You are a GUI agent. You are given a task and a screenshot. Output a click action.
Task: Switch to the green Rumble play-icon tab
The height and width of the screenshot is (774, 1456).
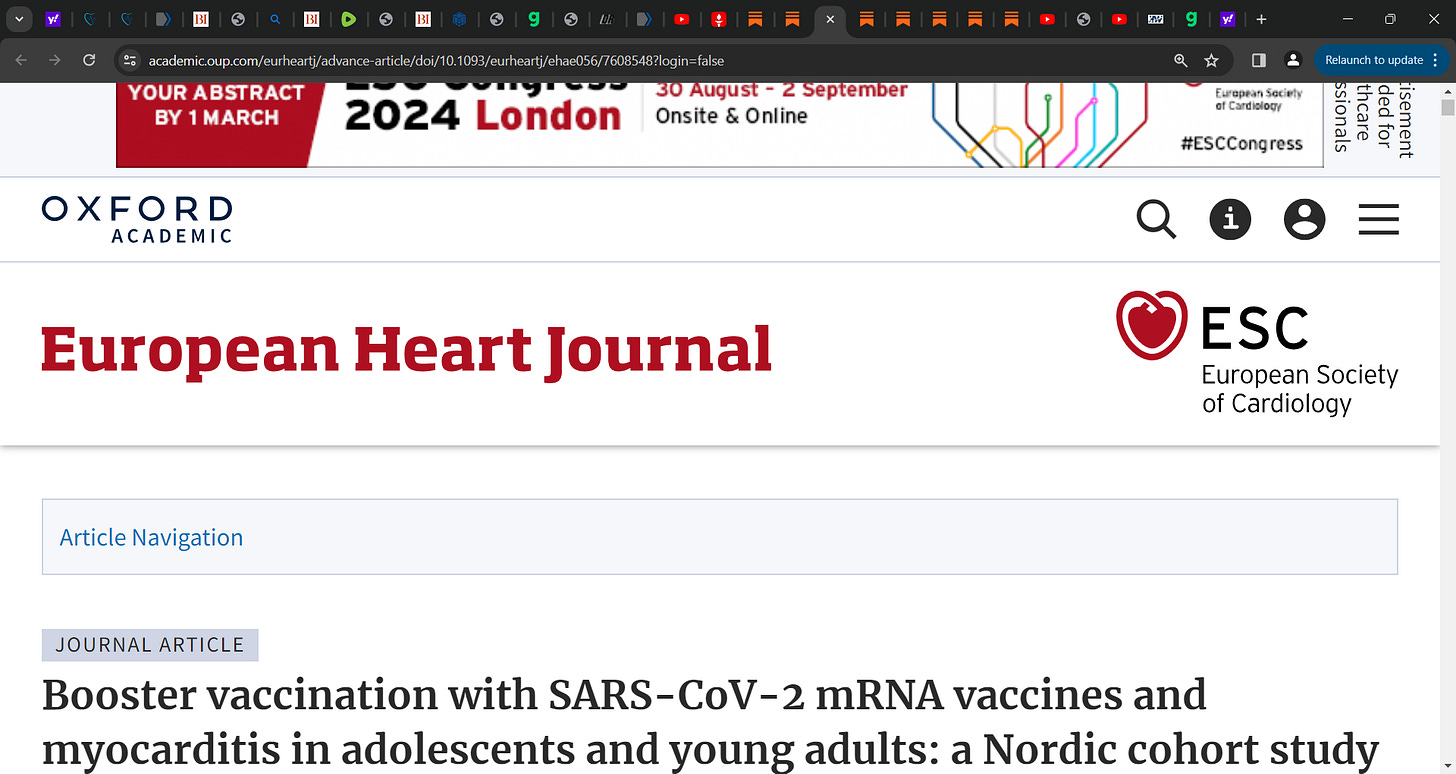click(348, 19)
